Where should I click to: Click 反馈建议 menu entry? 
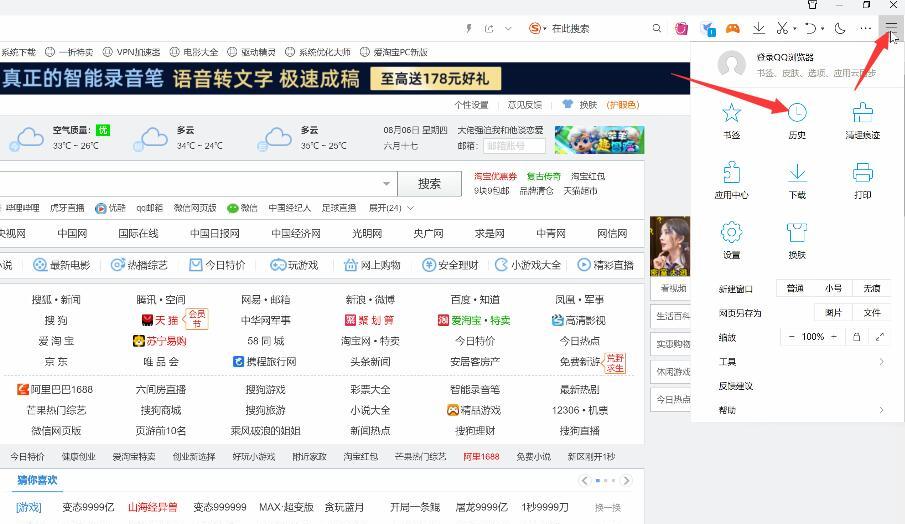(x=736, y=385)
